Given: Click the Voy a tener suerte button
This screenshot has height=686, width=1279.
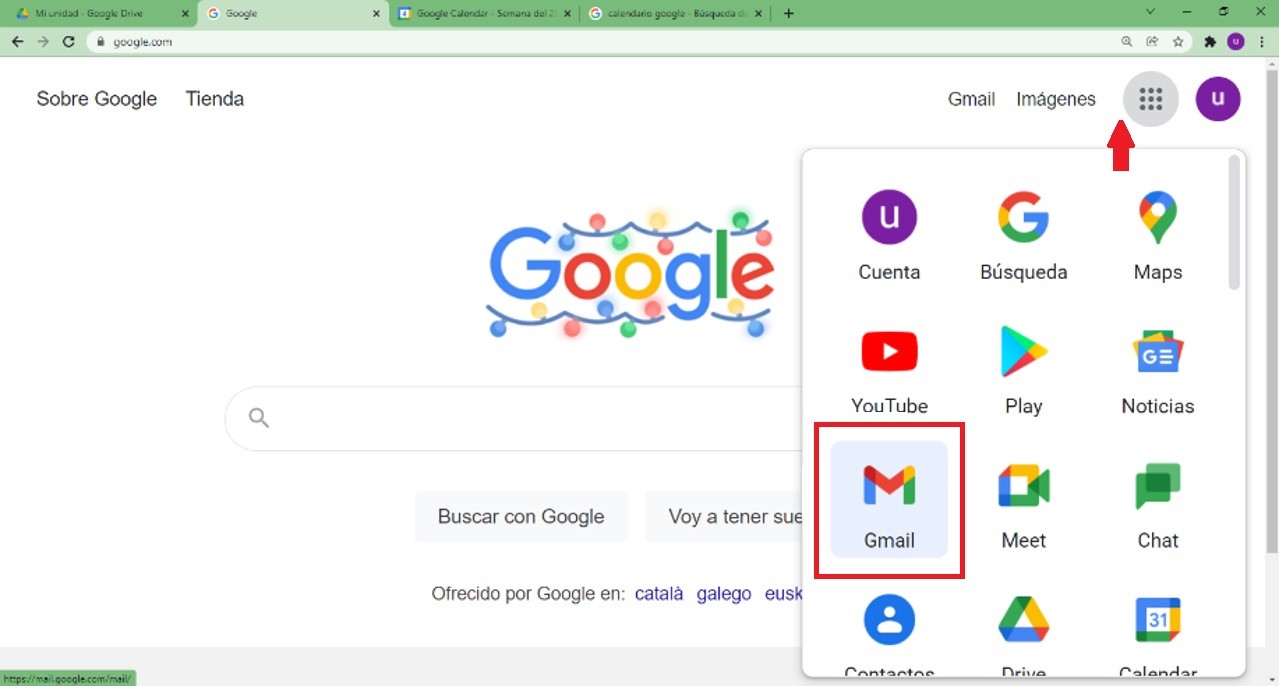Looking at the screenshot, I should coord(724,516).
